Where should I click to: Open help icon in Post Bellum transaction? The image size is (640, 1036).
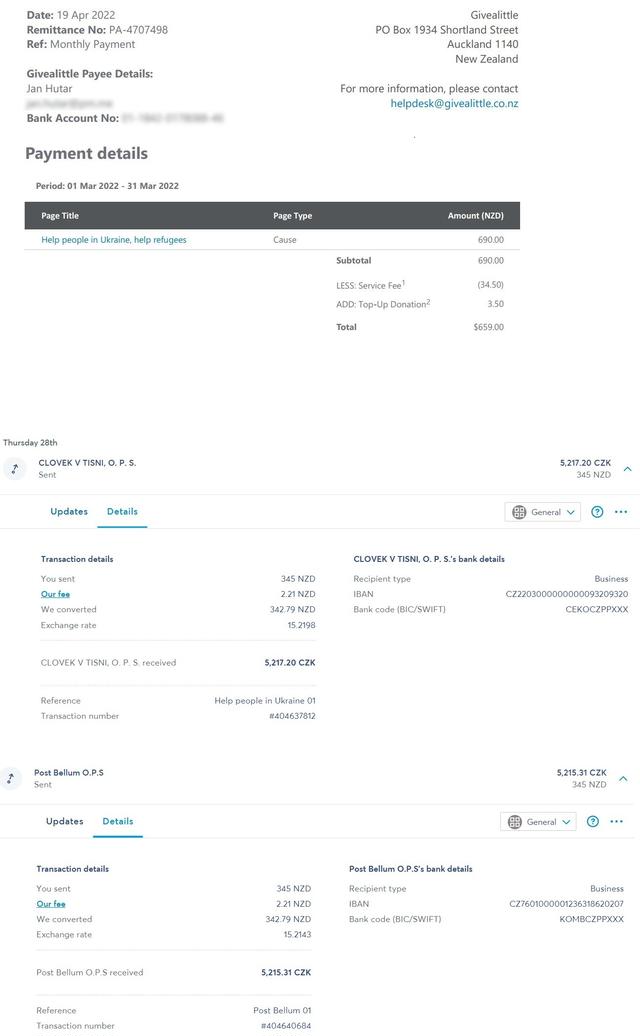click(x=593, y=822)
